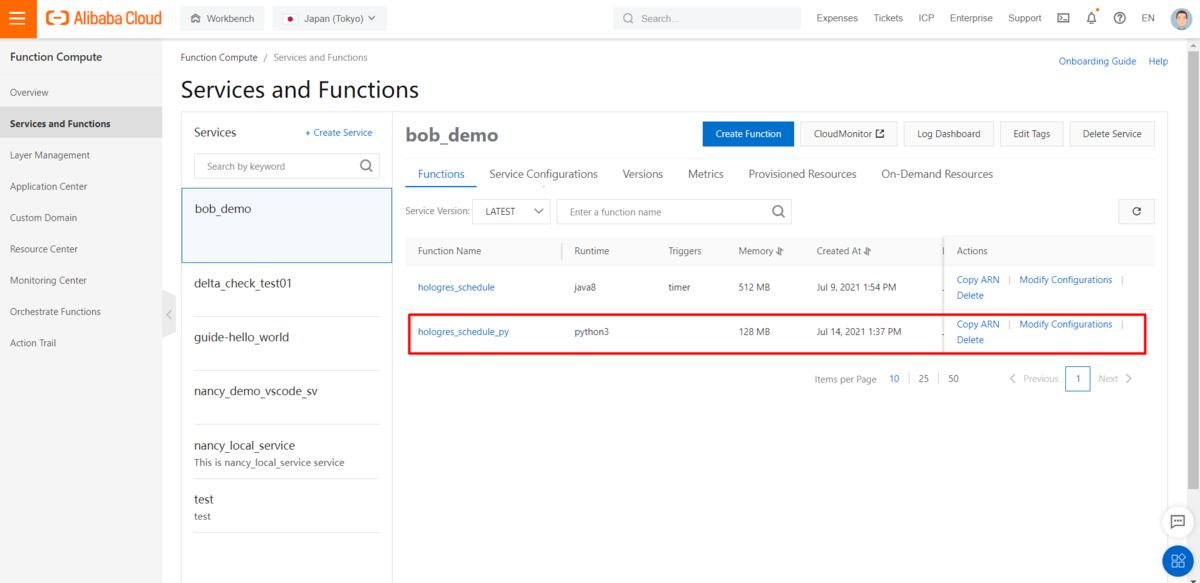This screenshot has width=1200, height=583.
Task: Open Workbench
Action: pos(222,18)
